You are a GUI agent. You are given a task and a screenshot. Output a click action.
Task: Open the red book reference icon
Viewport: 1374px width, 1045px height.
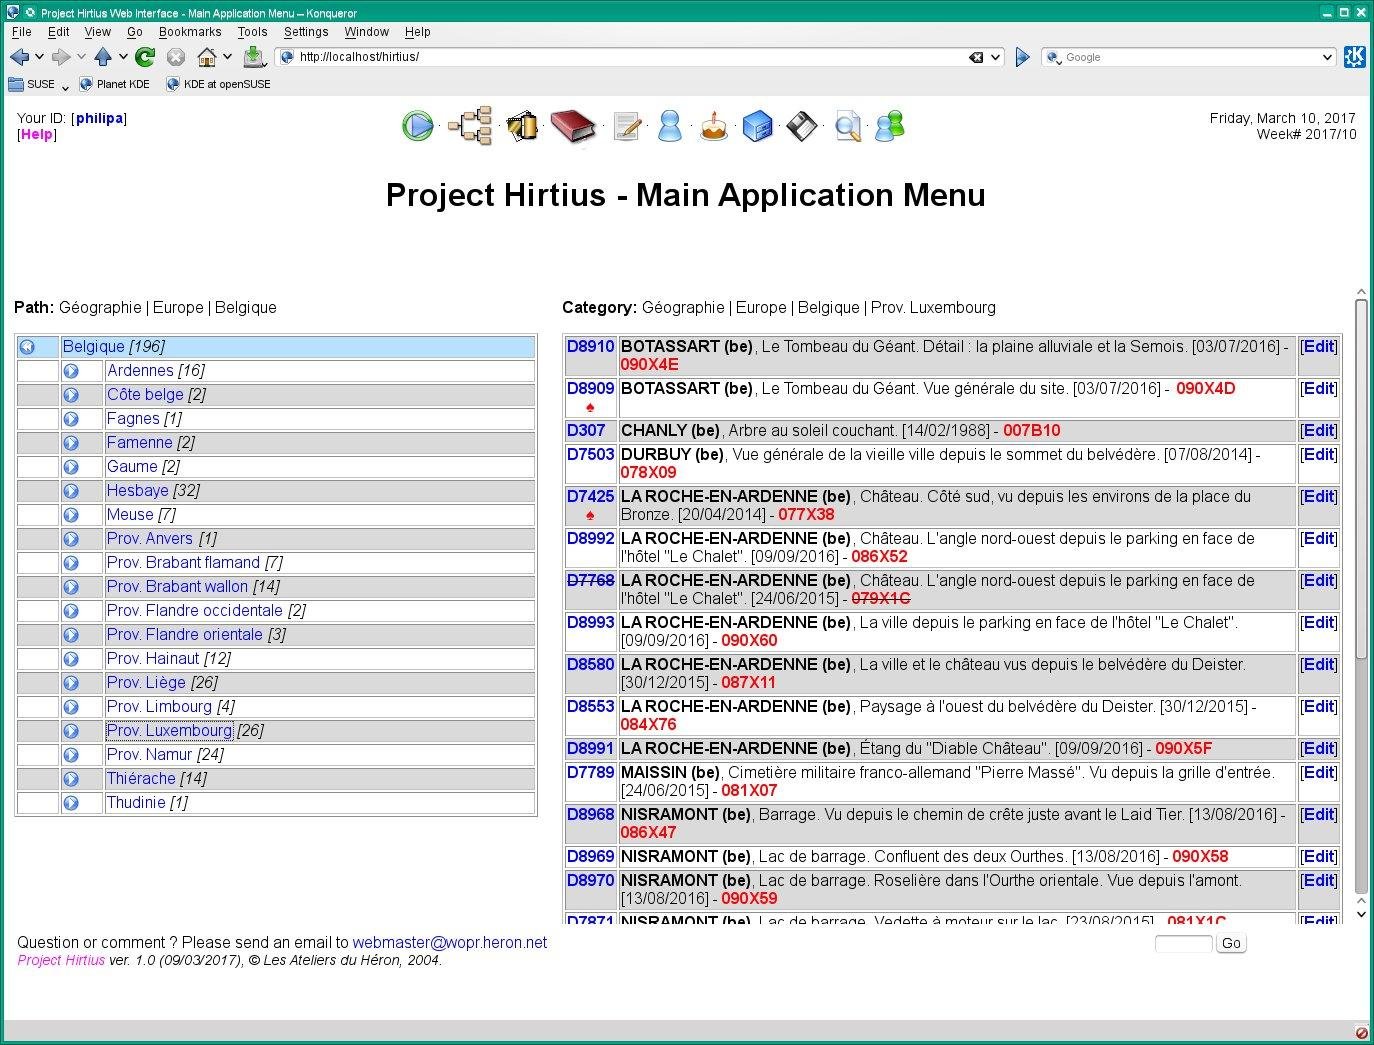click(574, 125)
